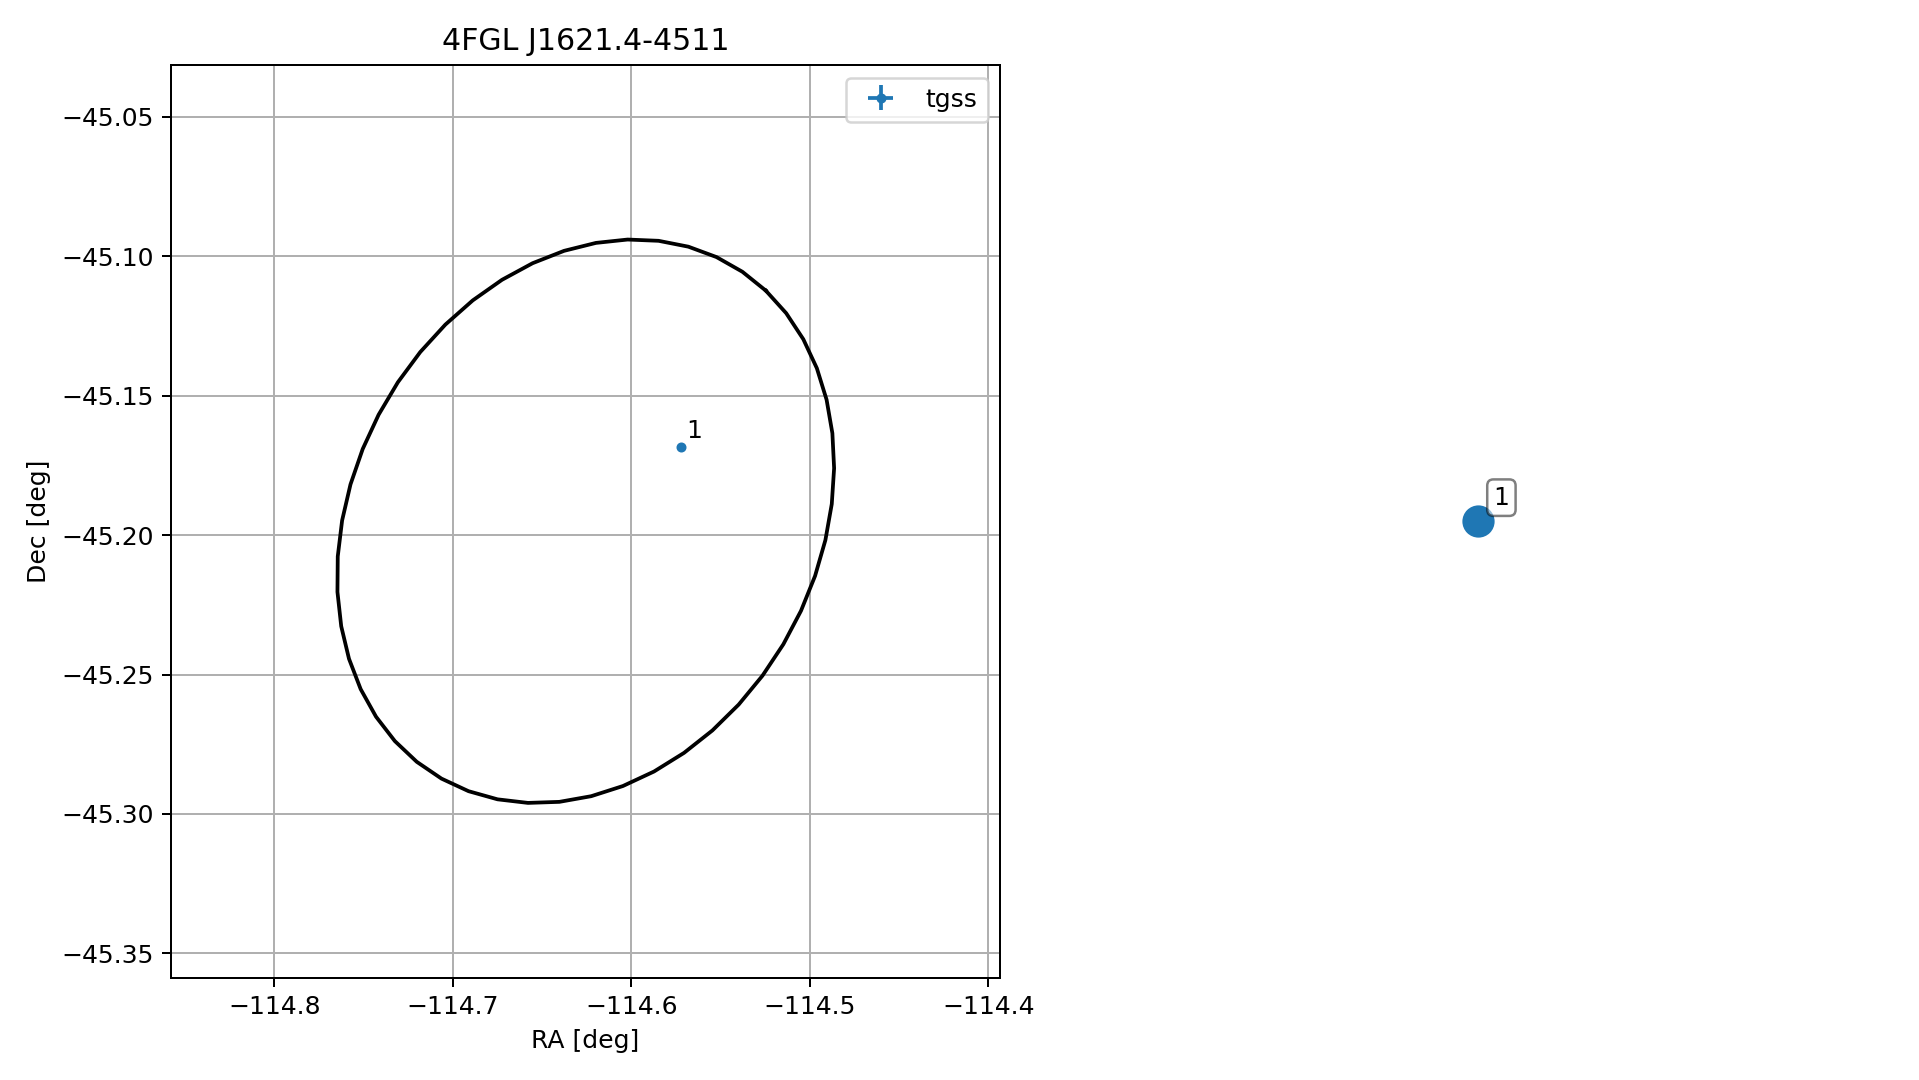Click the small tgss data point 1
1919x1080 pixels.
(681, 447)
